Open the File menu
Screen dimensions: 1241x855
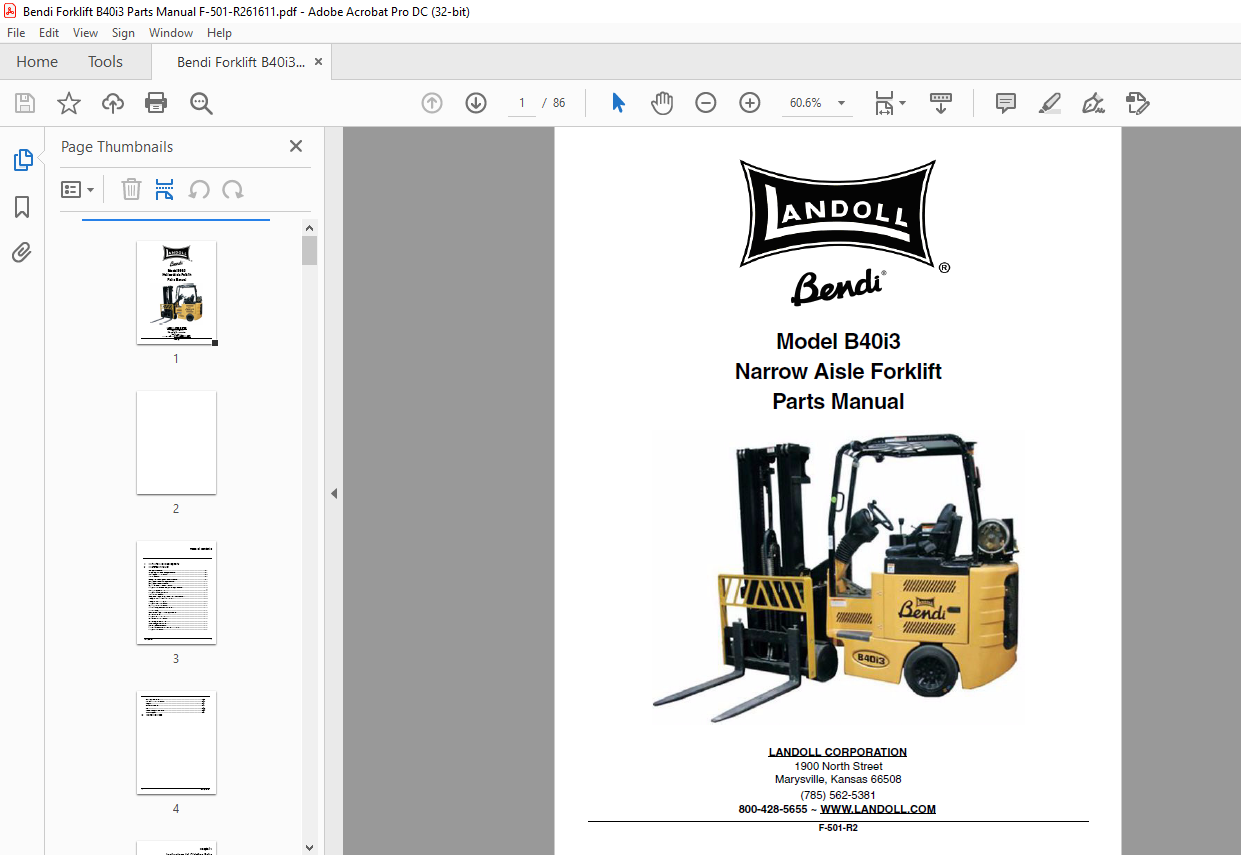pos(16,33)
